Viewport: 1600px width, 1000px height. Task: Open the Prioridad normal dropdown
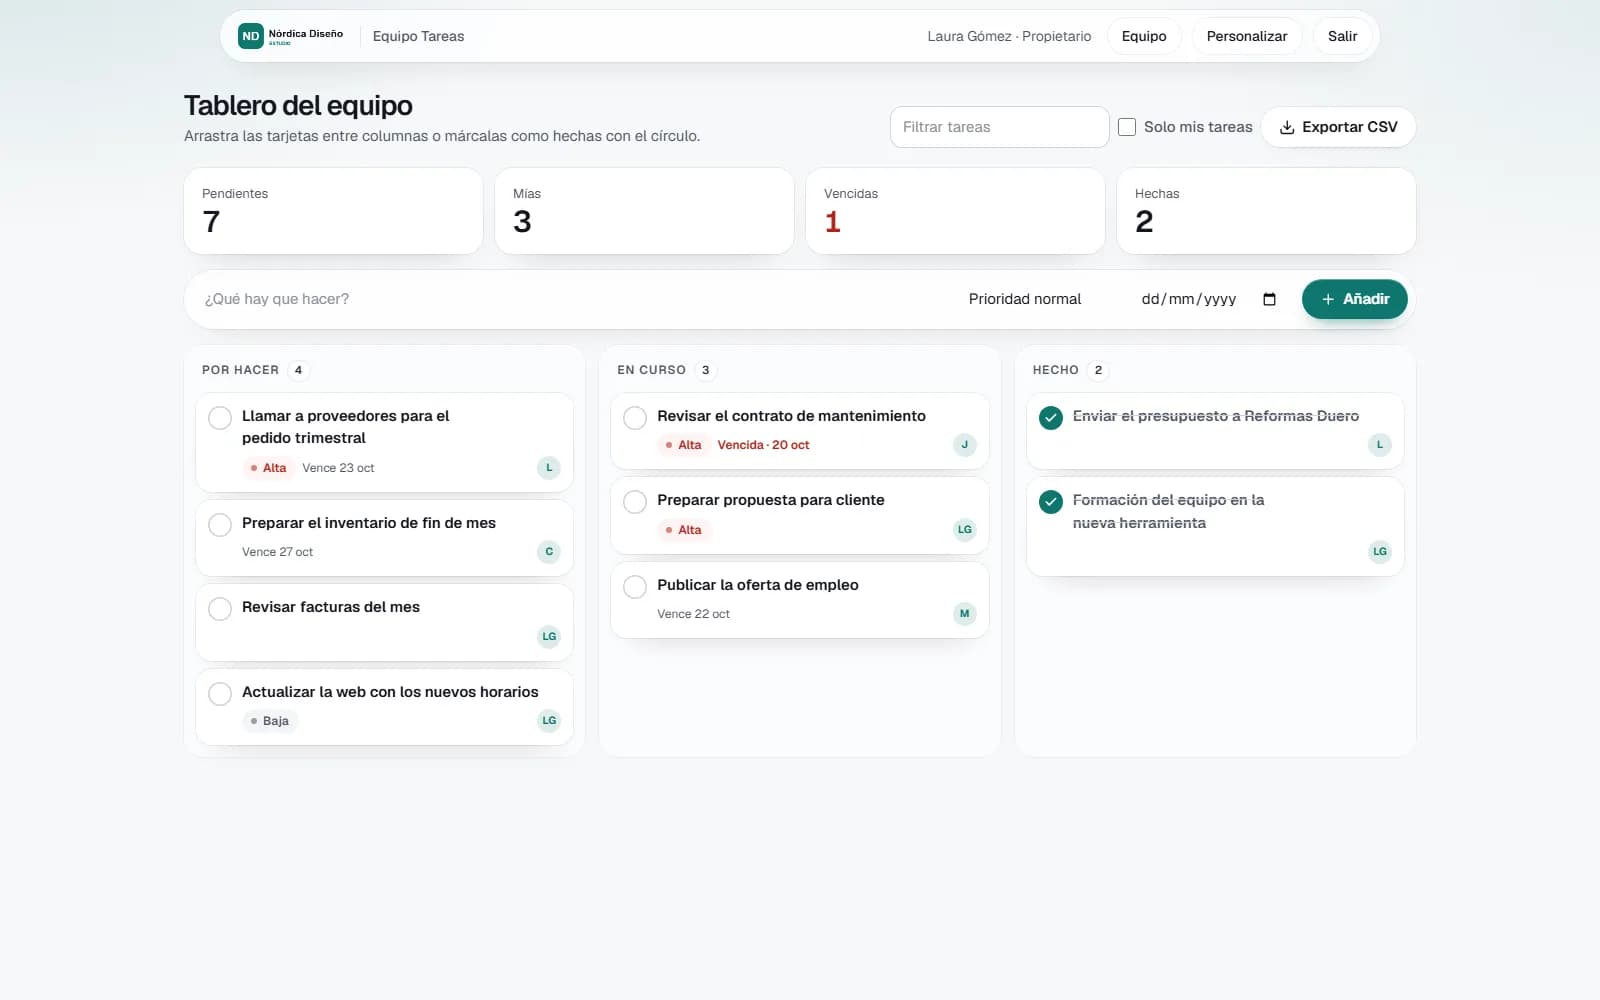click(x=1040, y=299)
